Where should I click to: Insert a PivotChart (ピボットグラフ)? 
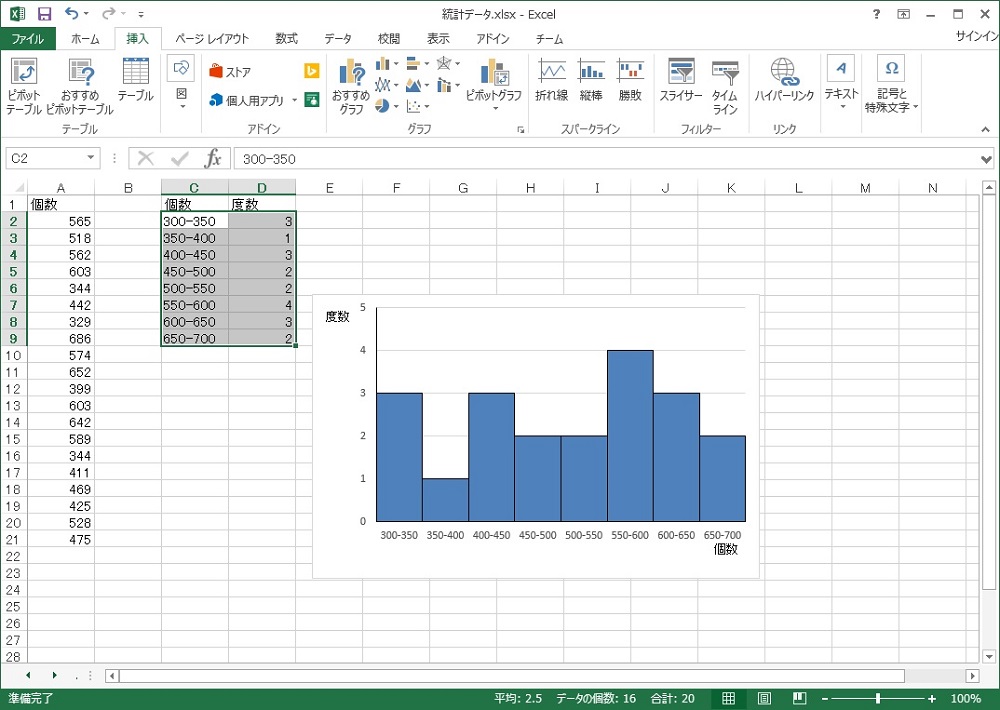coord(494,84)
